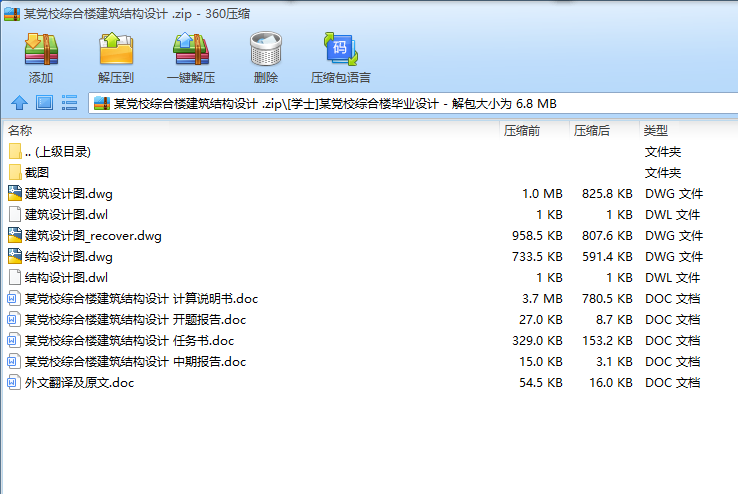Click the 3.7 MB size value
The width and height of the screenshot is (738, 494).
[542, 298]
